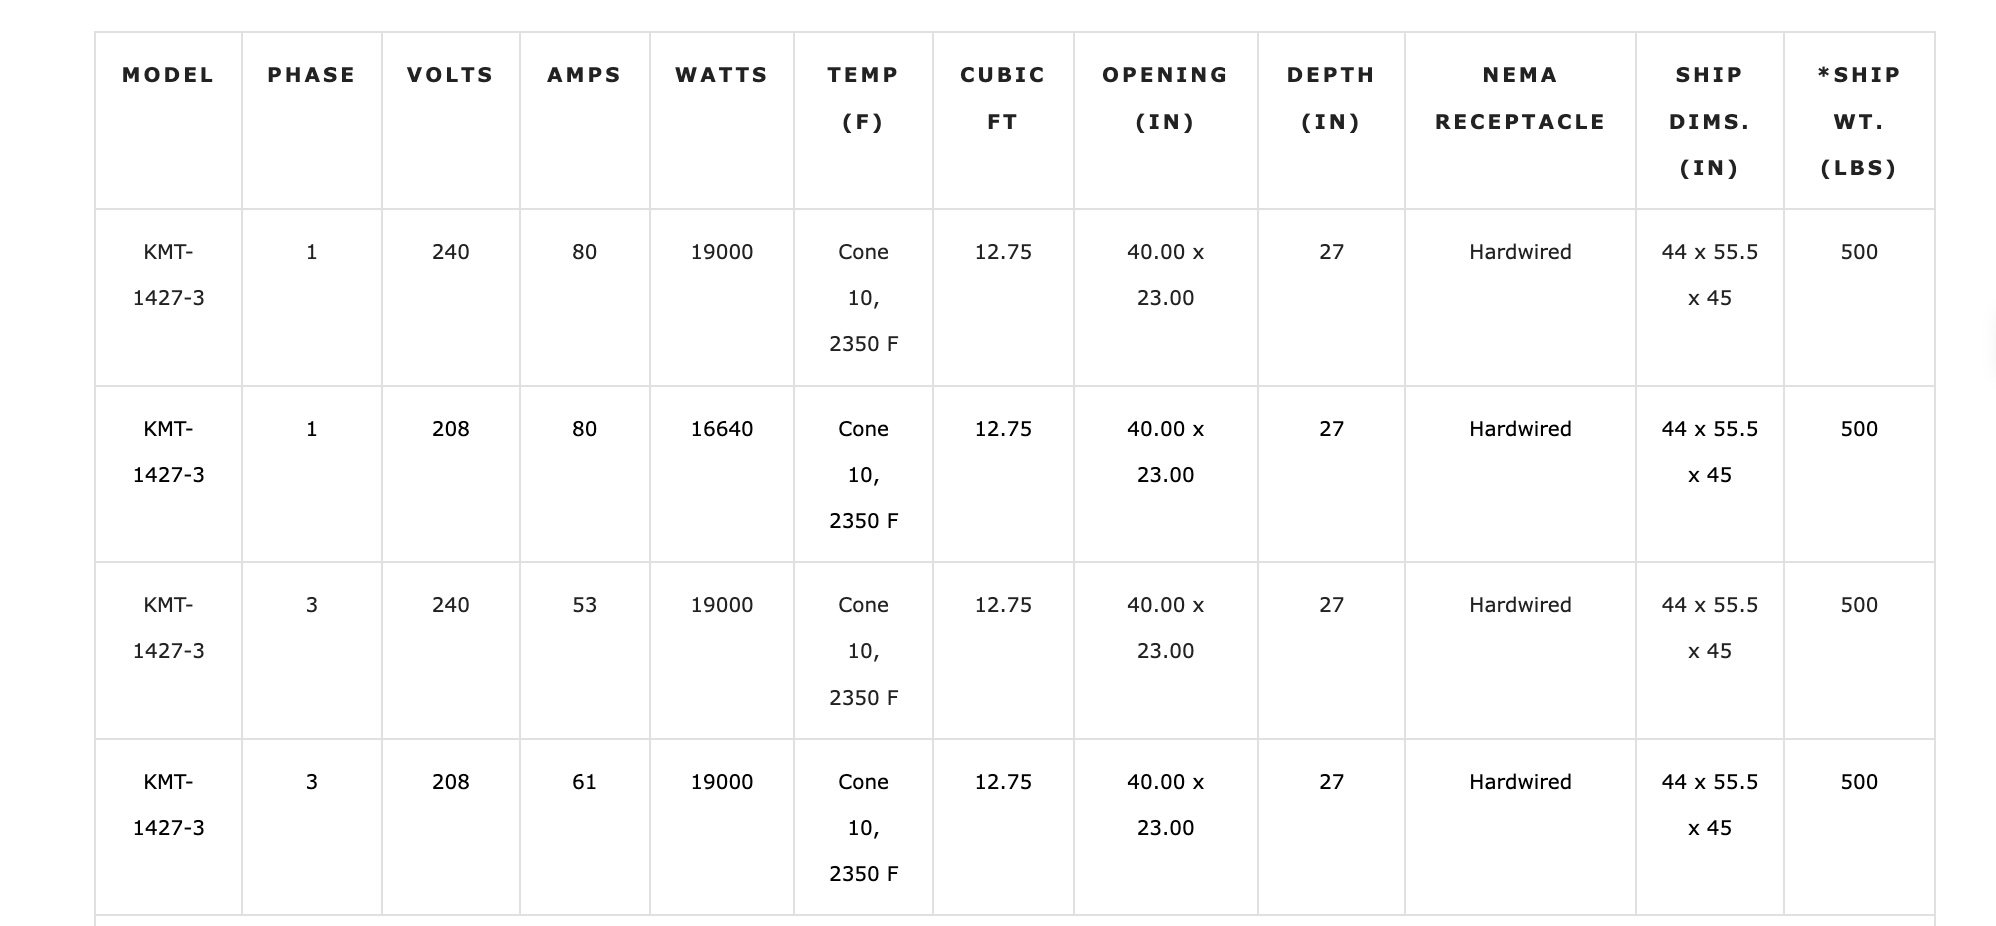1996x926 pixels.
Task: Select the AMPS column header
Action: pyautogui.click(x=584, y=75)
